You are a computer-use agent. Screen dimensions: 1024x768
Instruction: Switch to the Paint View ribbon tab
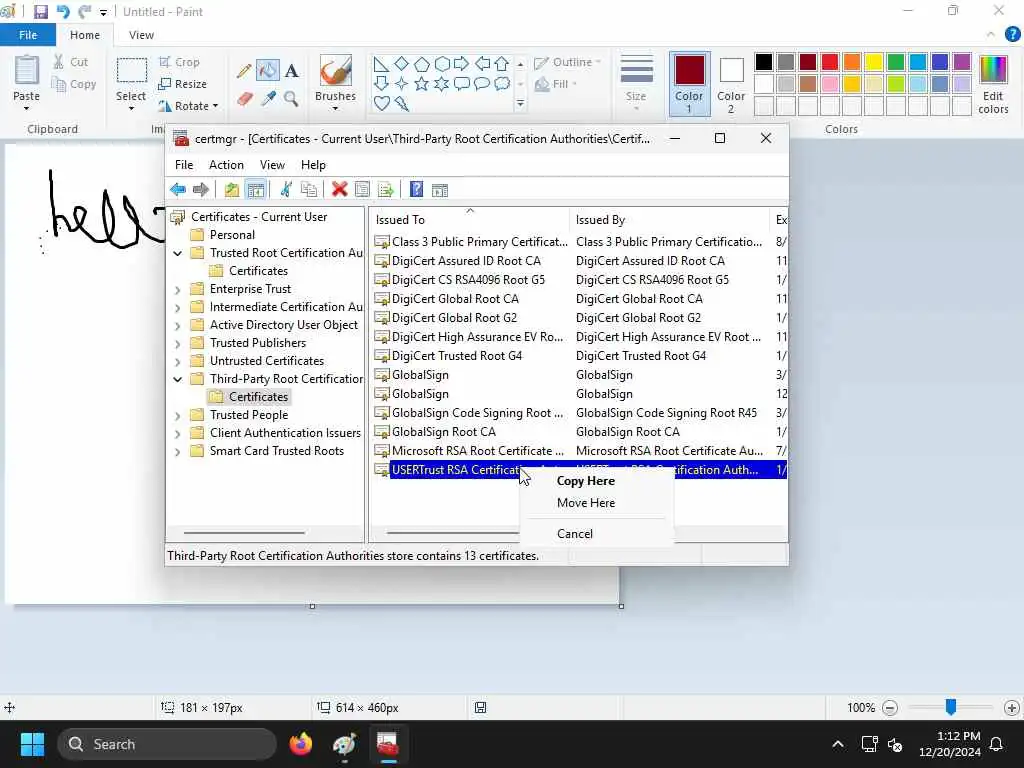point(141,35)
